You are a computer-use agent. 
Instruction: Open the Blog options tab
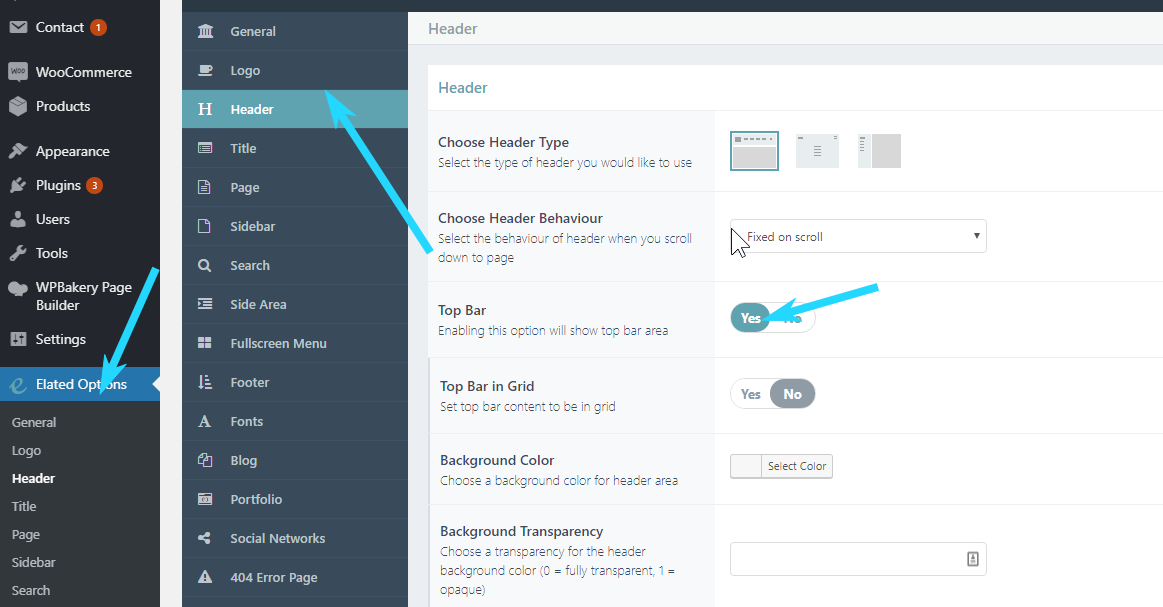click(294, 461)
